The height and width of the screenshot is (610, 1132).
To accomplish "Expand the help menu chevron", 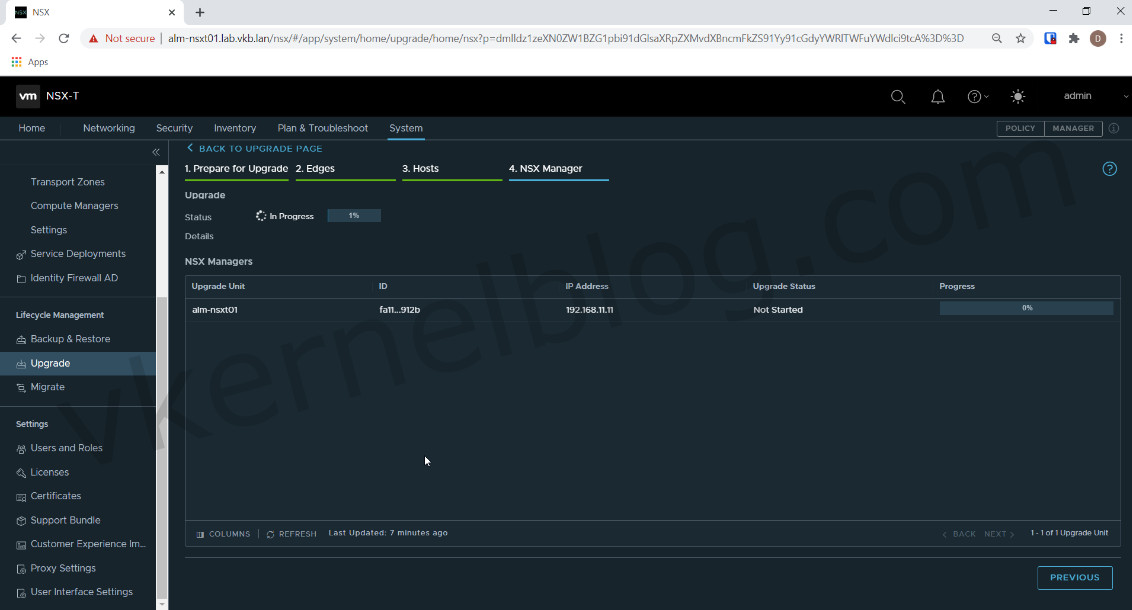I will pyautogui.click(x=986, y=96).
